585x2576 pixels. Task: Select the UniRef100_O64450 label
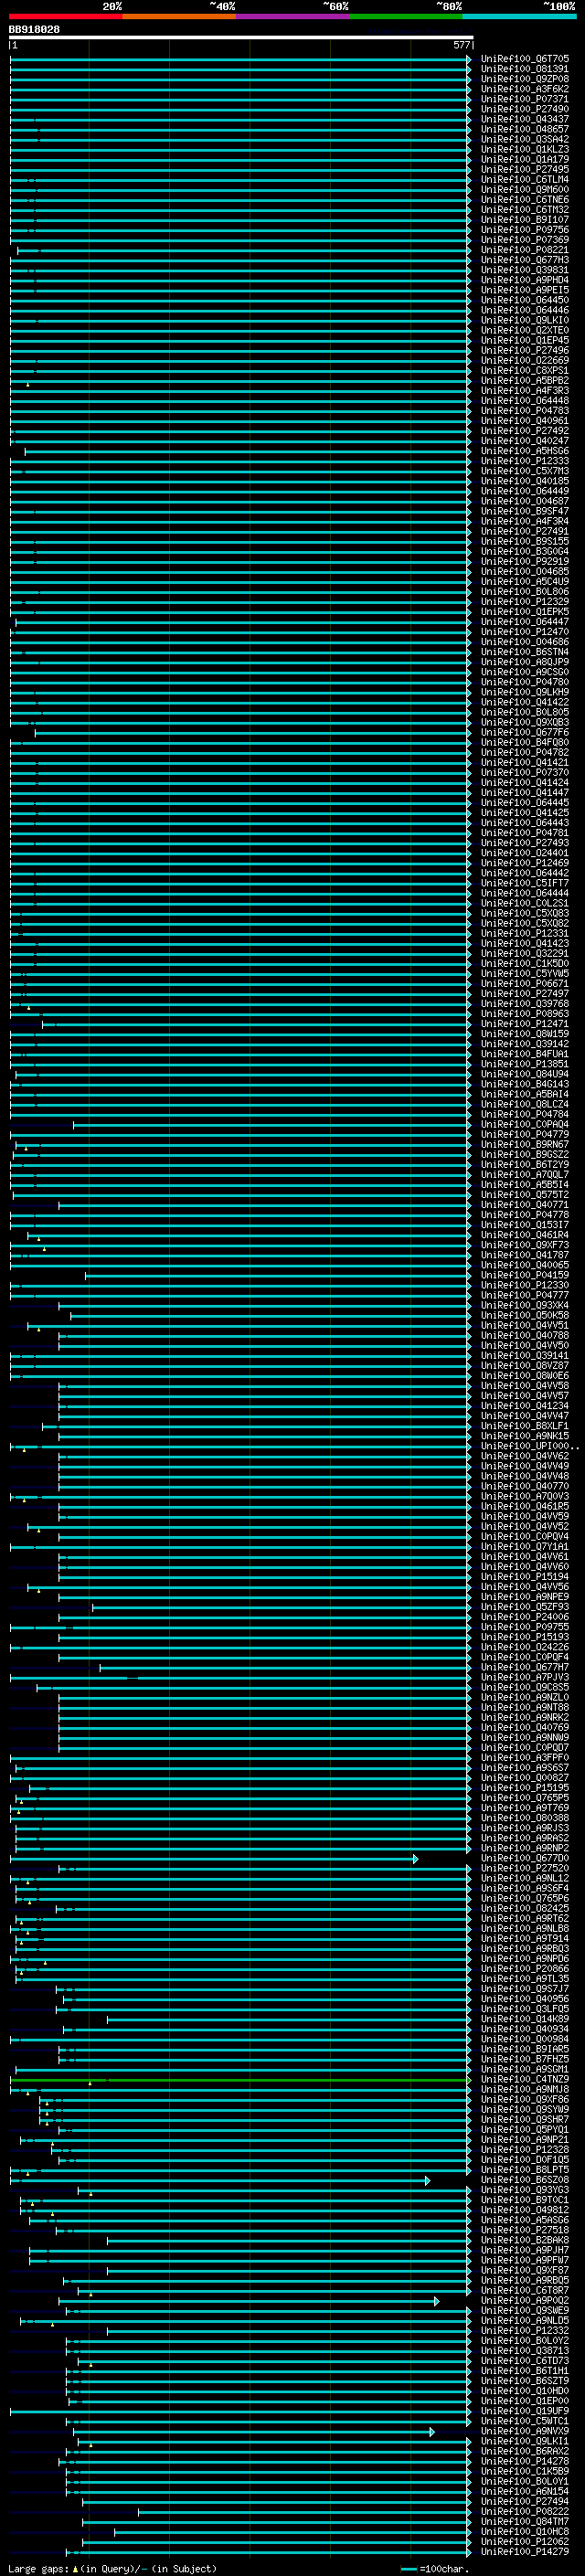pyautogui.click(x=525, y=300)
